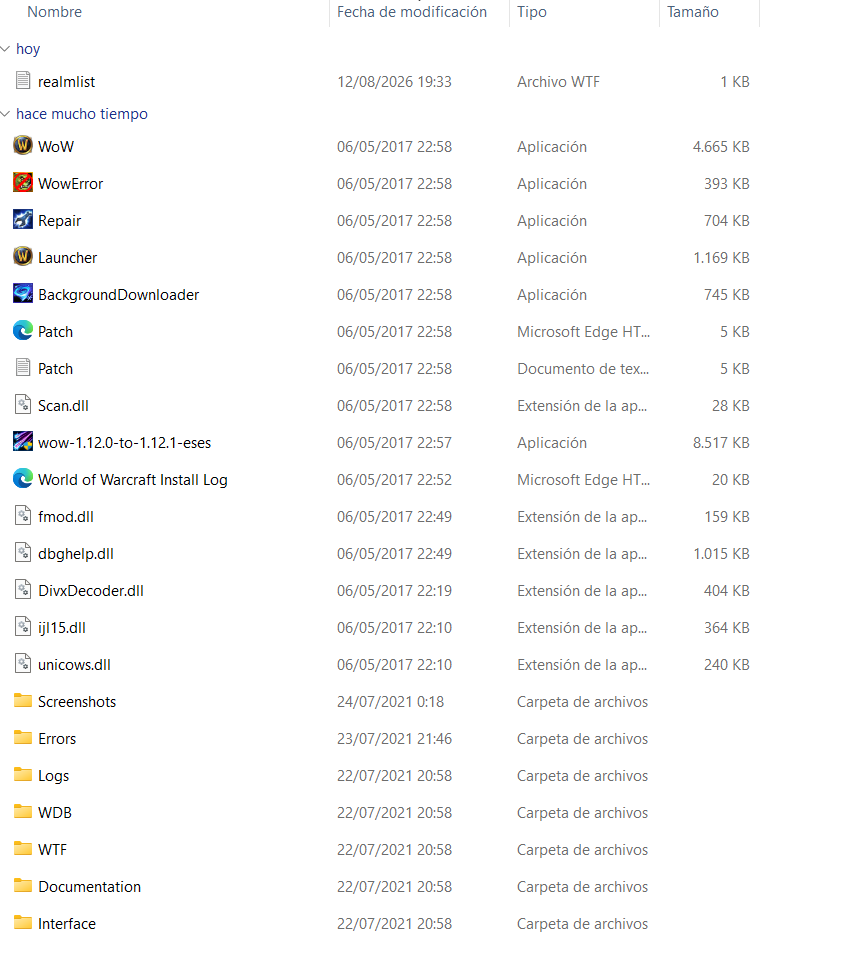Select the Repair application icon
This screenshot has height=953, width=861.
(22, 220)
